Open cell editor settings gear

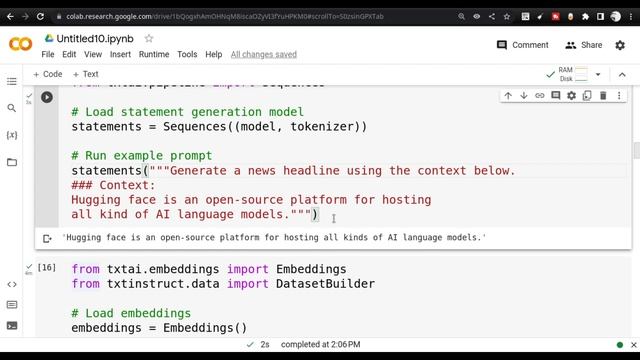(571, 96)
